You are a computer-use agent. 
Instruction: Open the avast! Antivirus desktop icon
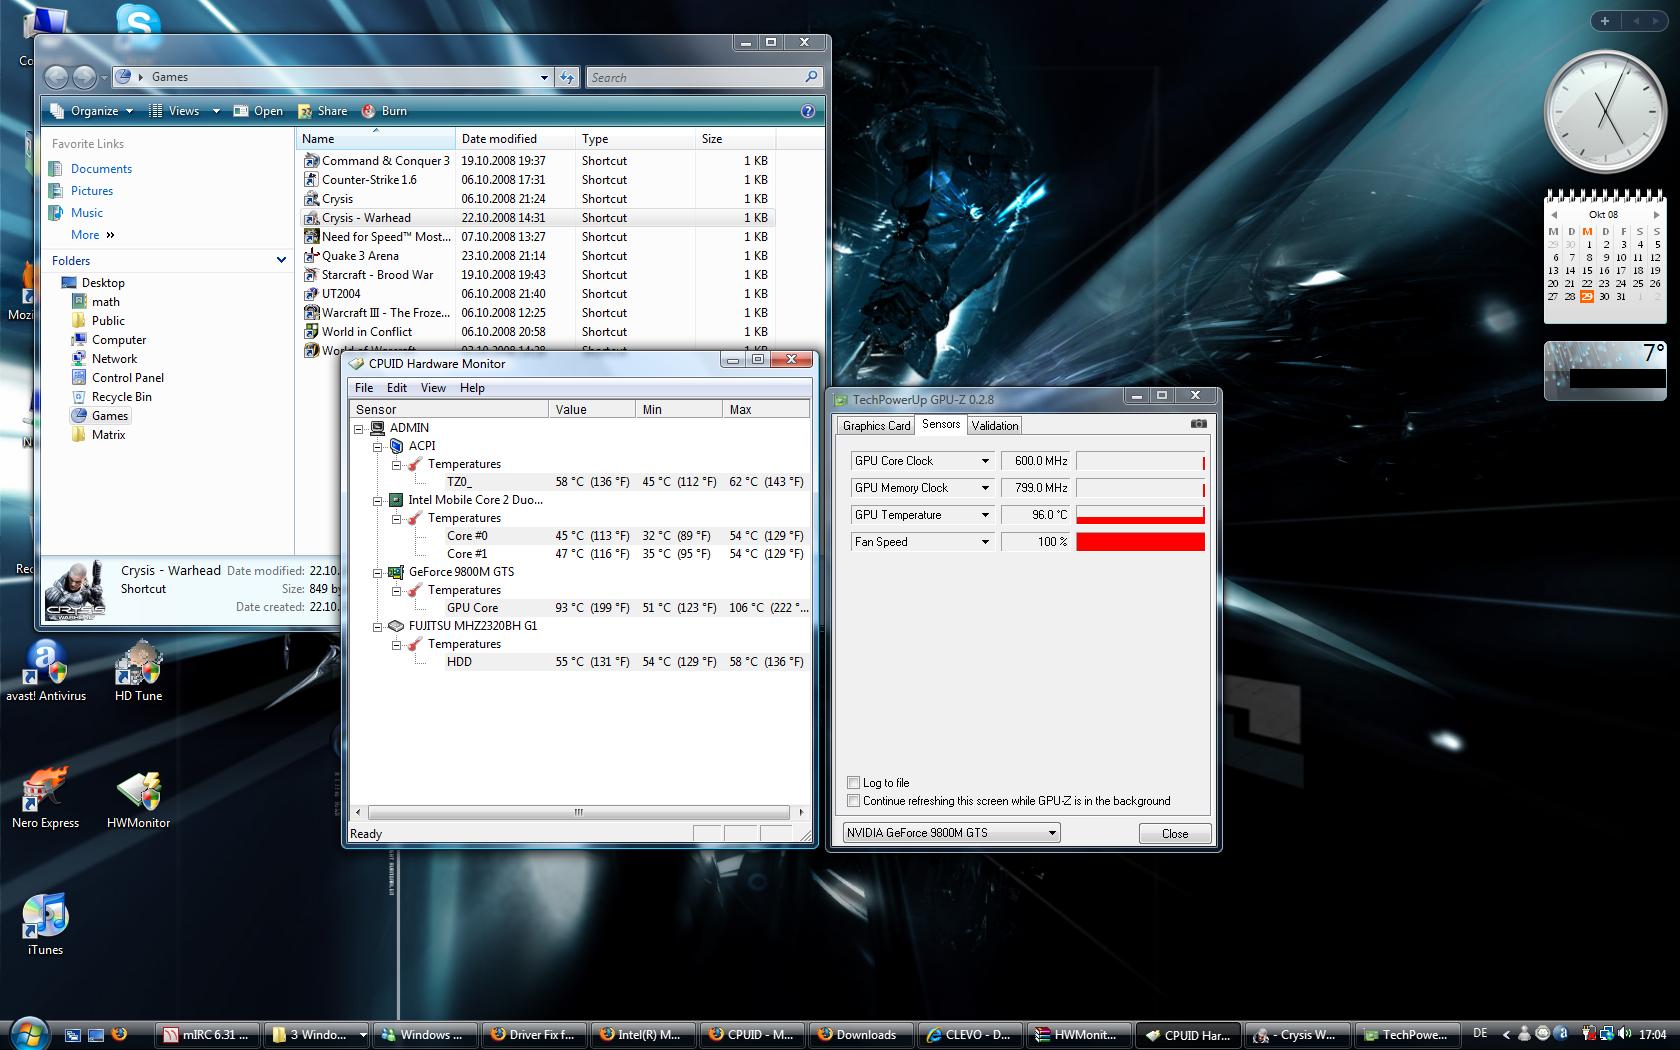pos(45,670)
